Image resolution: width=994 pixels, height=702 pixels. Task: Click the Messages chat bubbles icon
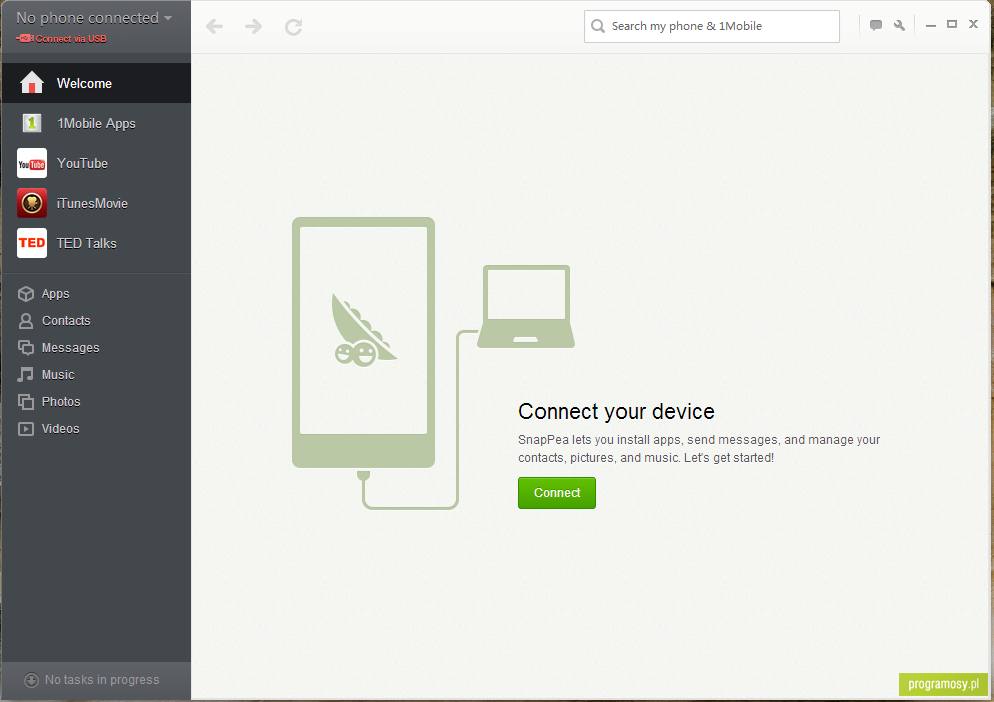click(26, 348)
